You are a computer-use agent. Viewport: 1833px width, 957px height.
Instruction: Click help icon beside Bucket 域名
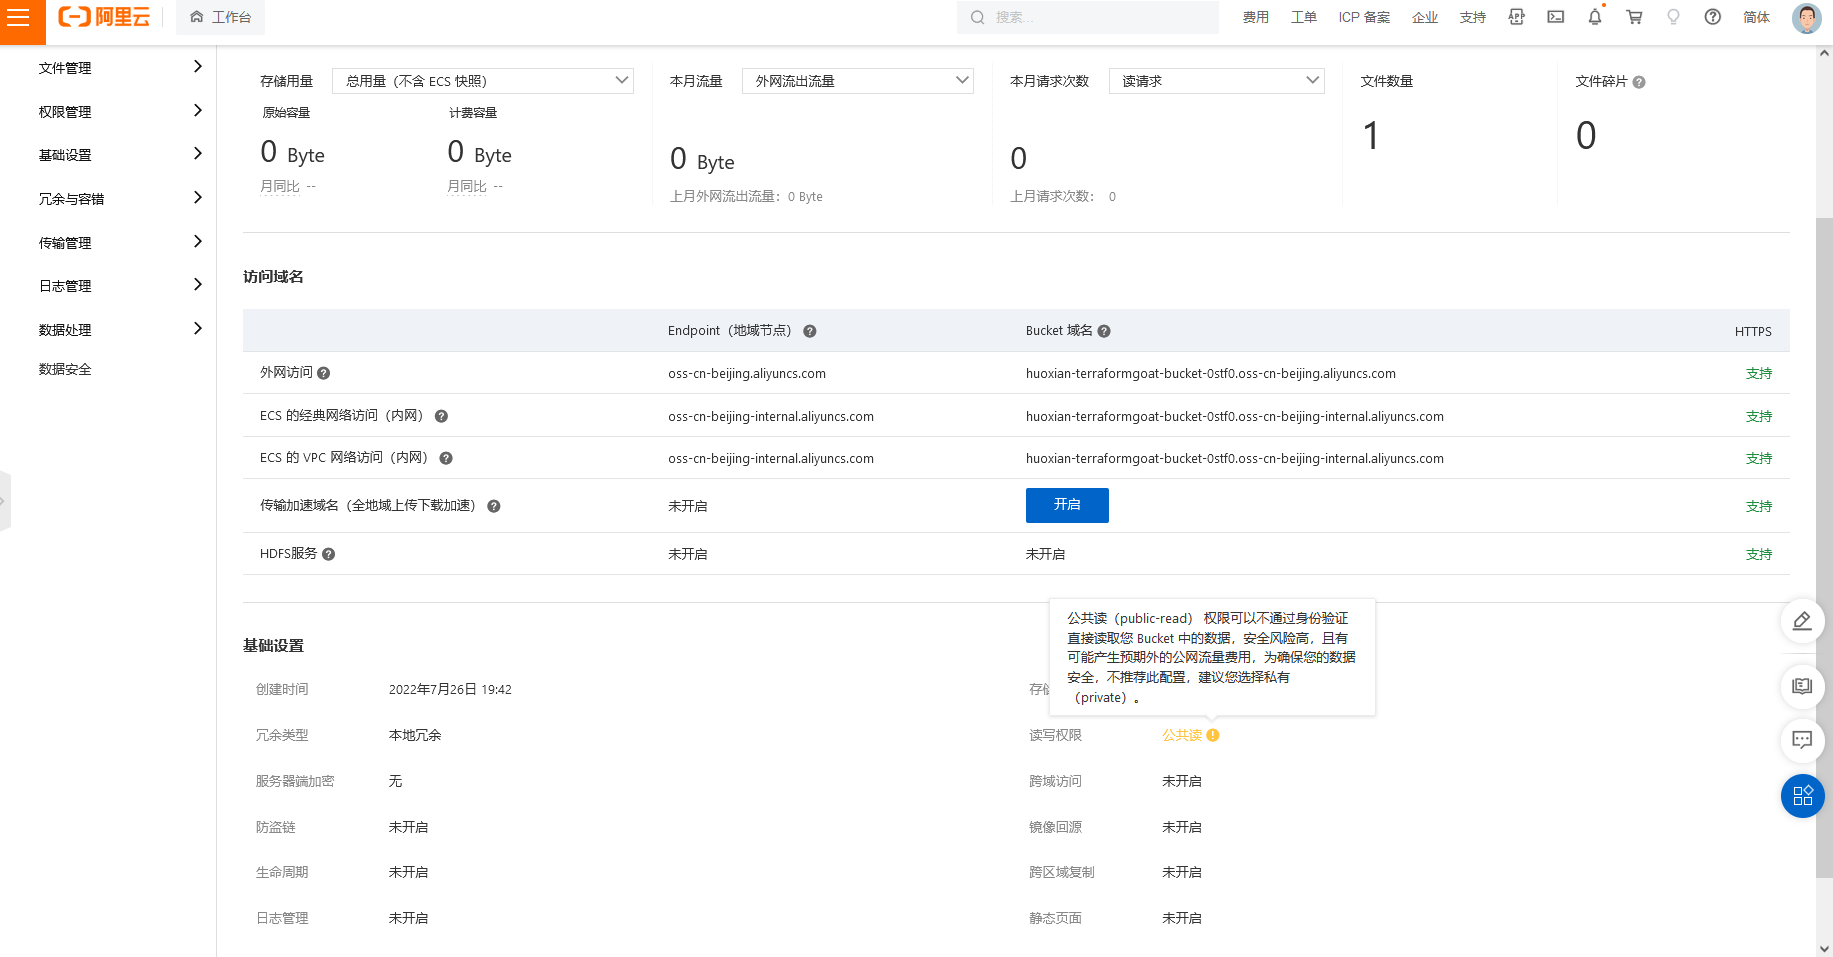[x=1104, y=331]
